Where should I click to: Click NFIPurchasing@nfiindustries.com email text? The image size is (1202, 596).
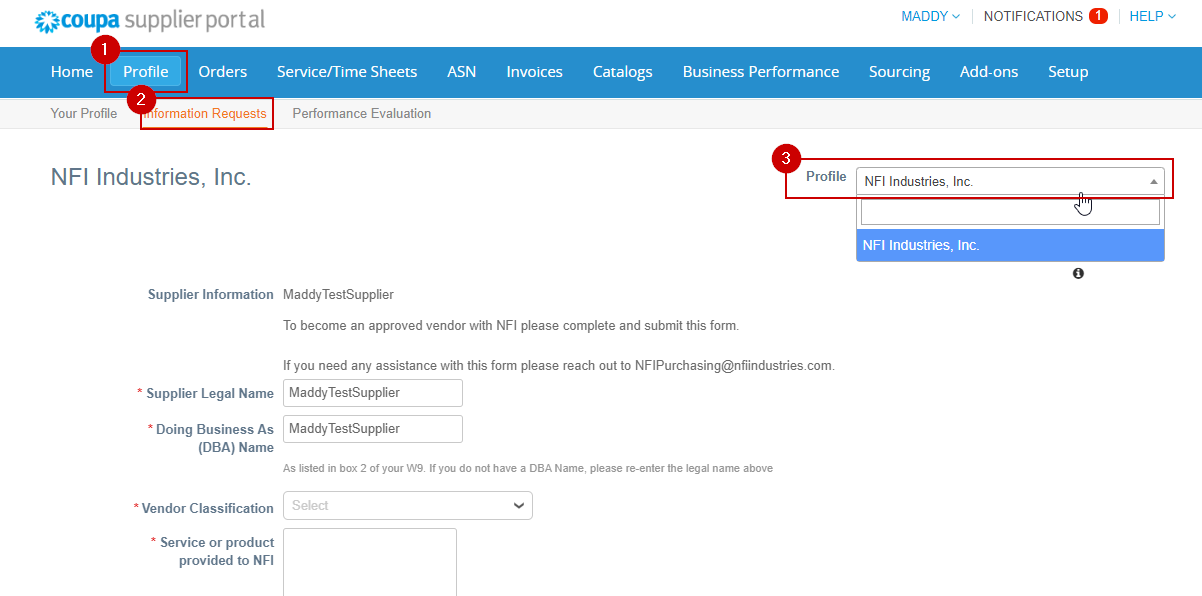pyautogui.click(x=733, y=366)
